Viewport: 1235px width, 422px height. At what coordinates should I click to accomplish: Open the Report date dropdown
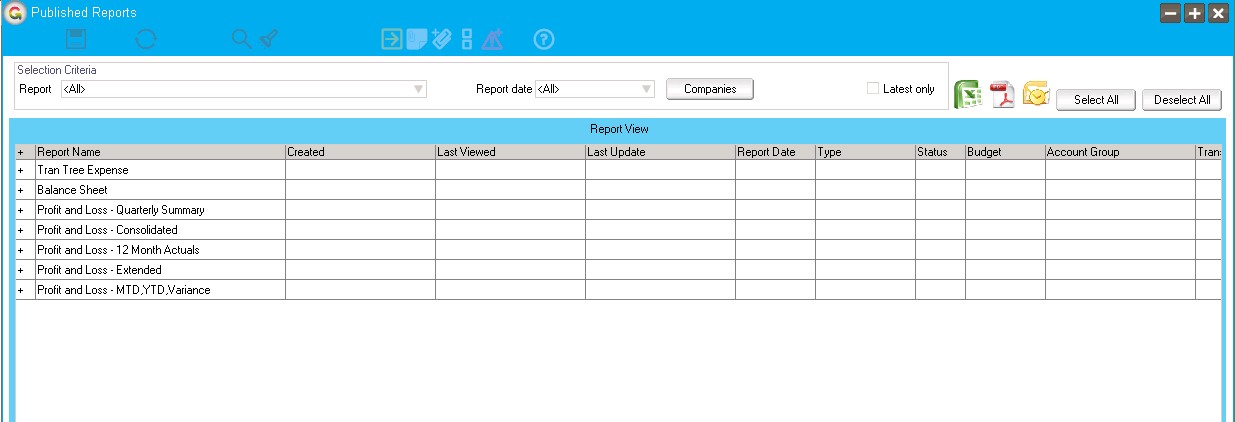click(595, 89)
